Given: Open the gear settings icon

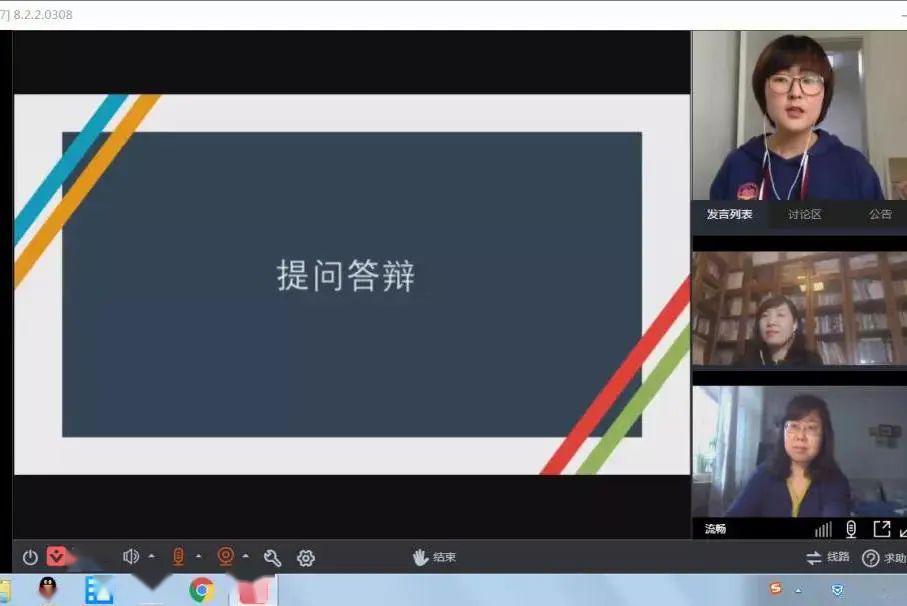Looking at the screenshot, I should click(306, 557).
